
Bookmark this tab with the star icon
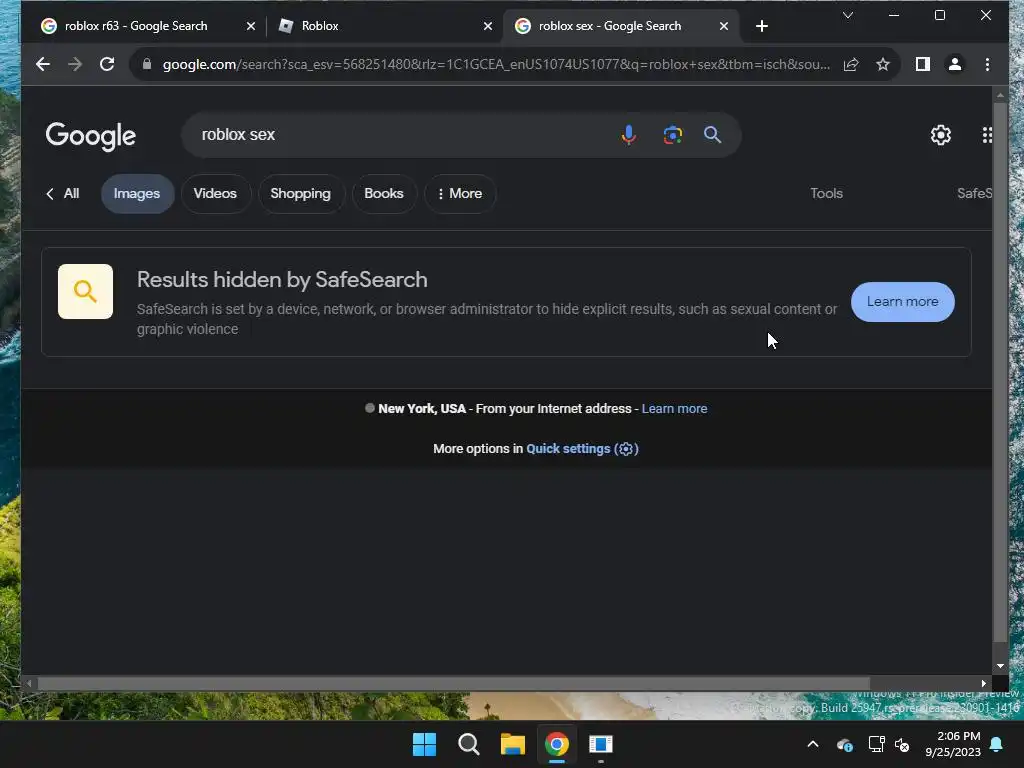[883, 64]
